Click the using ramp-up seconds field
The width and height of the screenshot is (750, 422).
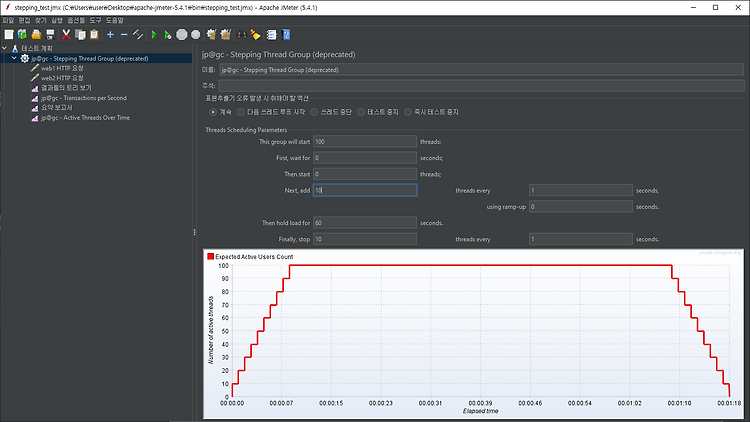coord(581,207)
